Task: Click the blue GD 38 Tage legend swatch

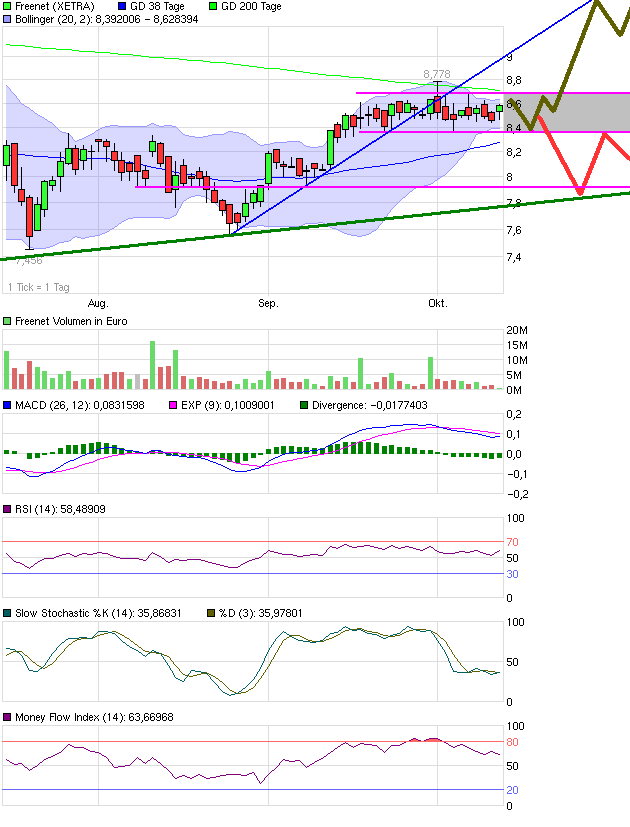Action: [122, 7]
